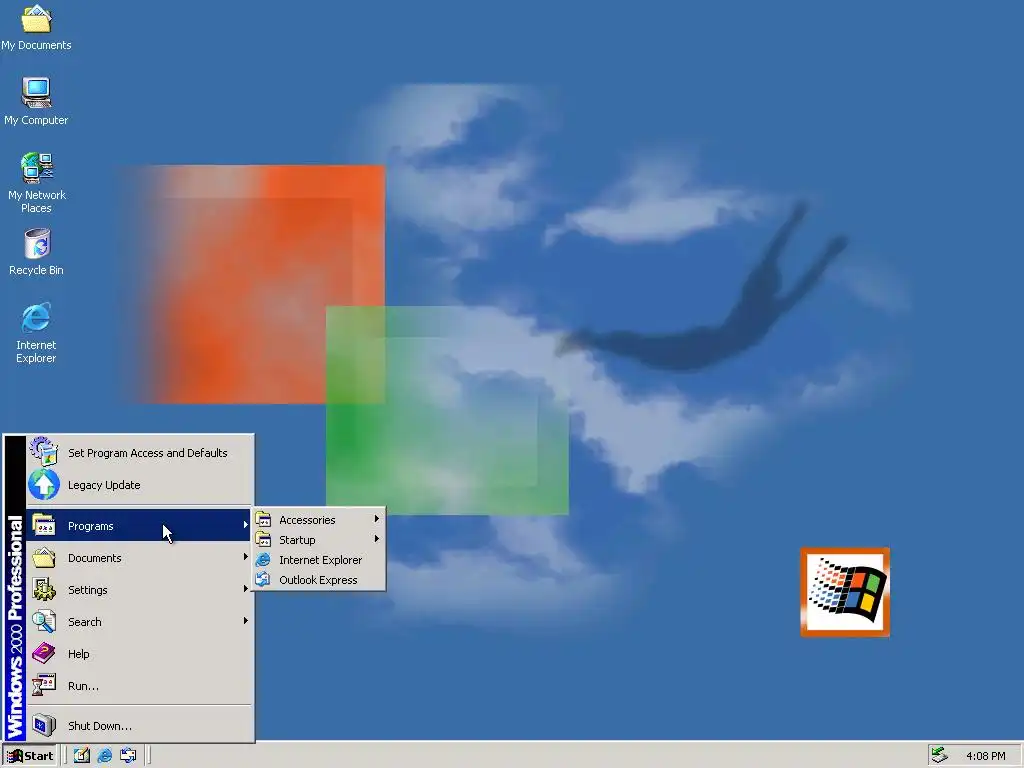The height and width of the screenshot is (768, 1024).
Task: Click the Internet Explorer icon in Programs submenu
Action: pyautogui.click(x=263, y=560)
